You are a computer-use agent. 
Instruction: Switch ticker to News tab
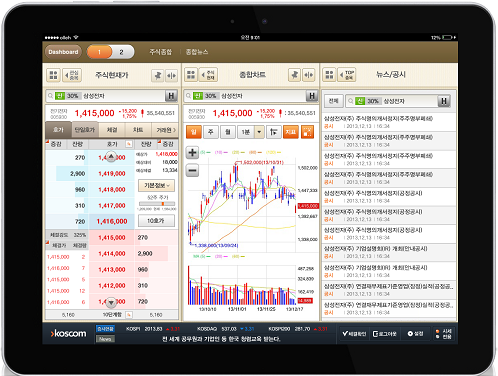[x=105, y=339]
